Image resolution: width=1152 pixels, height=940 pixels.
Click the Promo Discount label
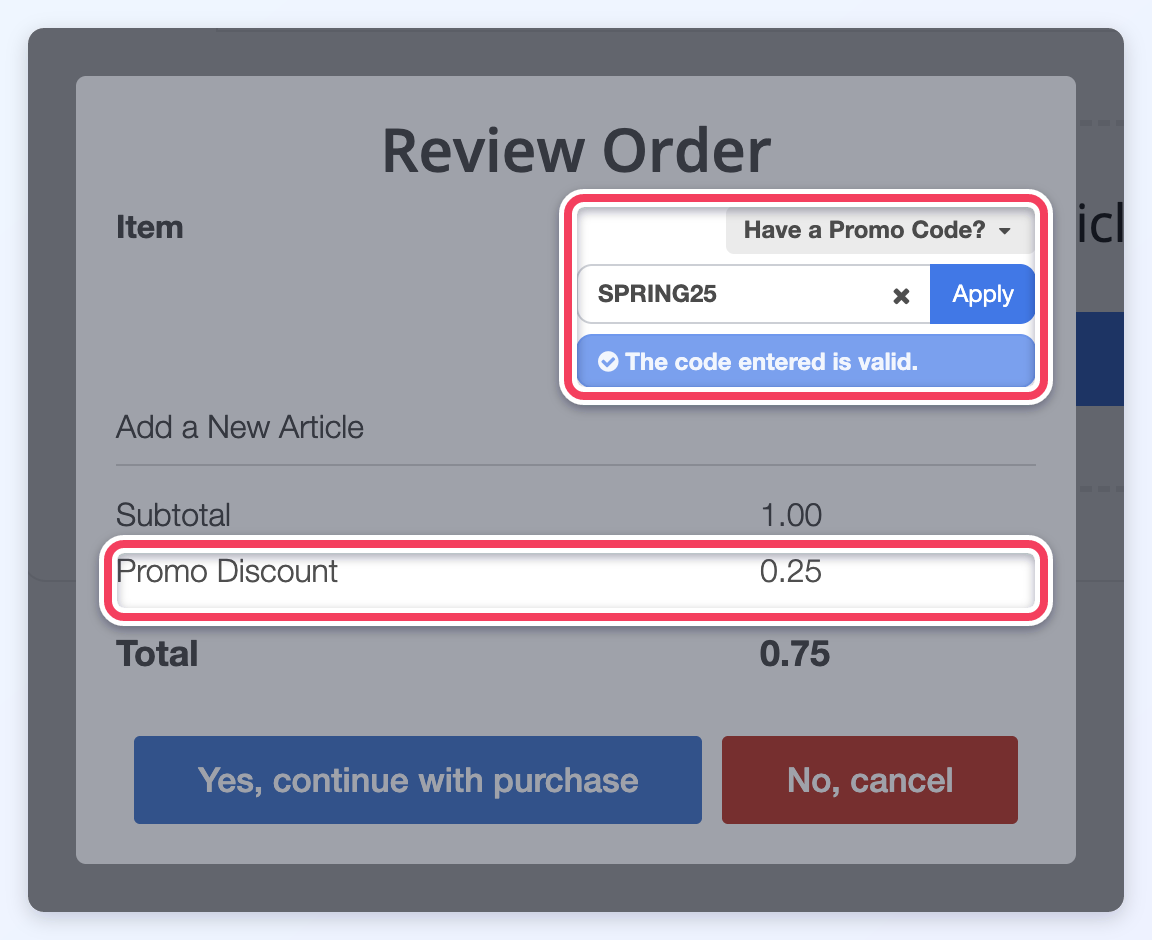coord(226,571)
